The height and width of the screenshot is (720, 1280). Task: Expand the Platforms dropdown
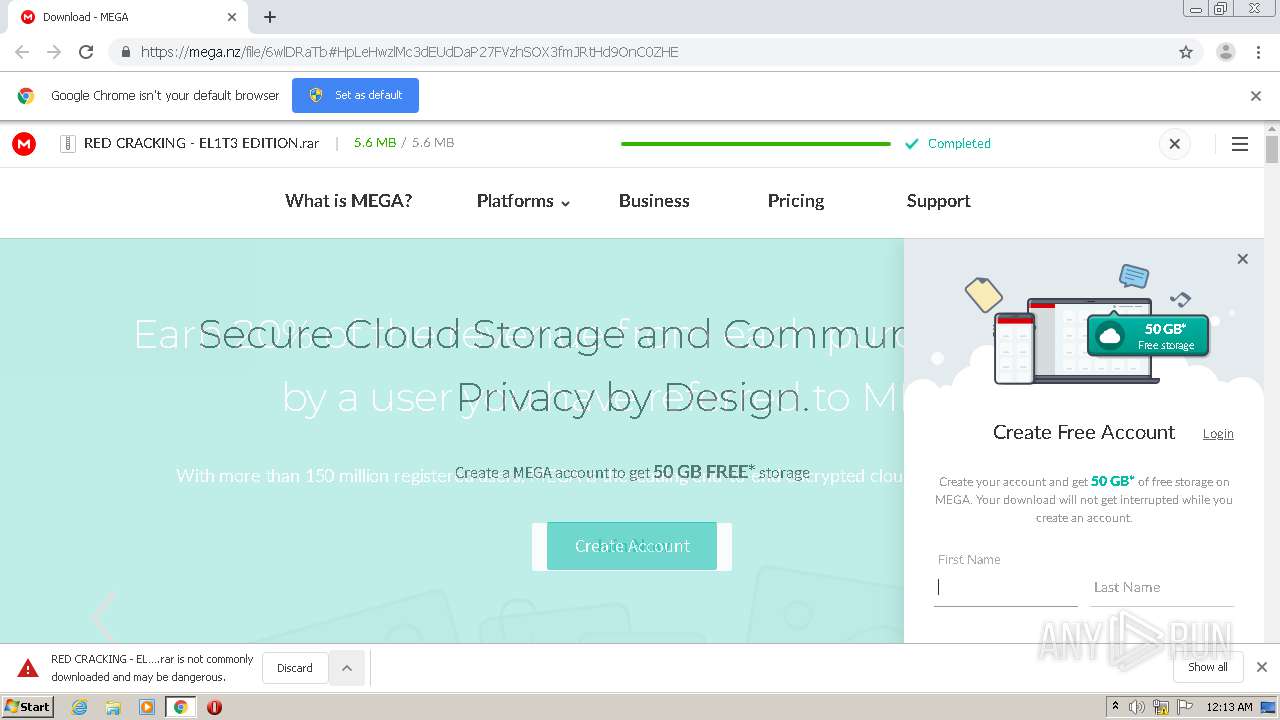click(523, 201)
